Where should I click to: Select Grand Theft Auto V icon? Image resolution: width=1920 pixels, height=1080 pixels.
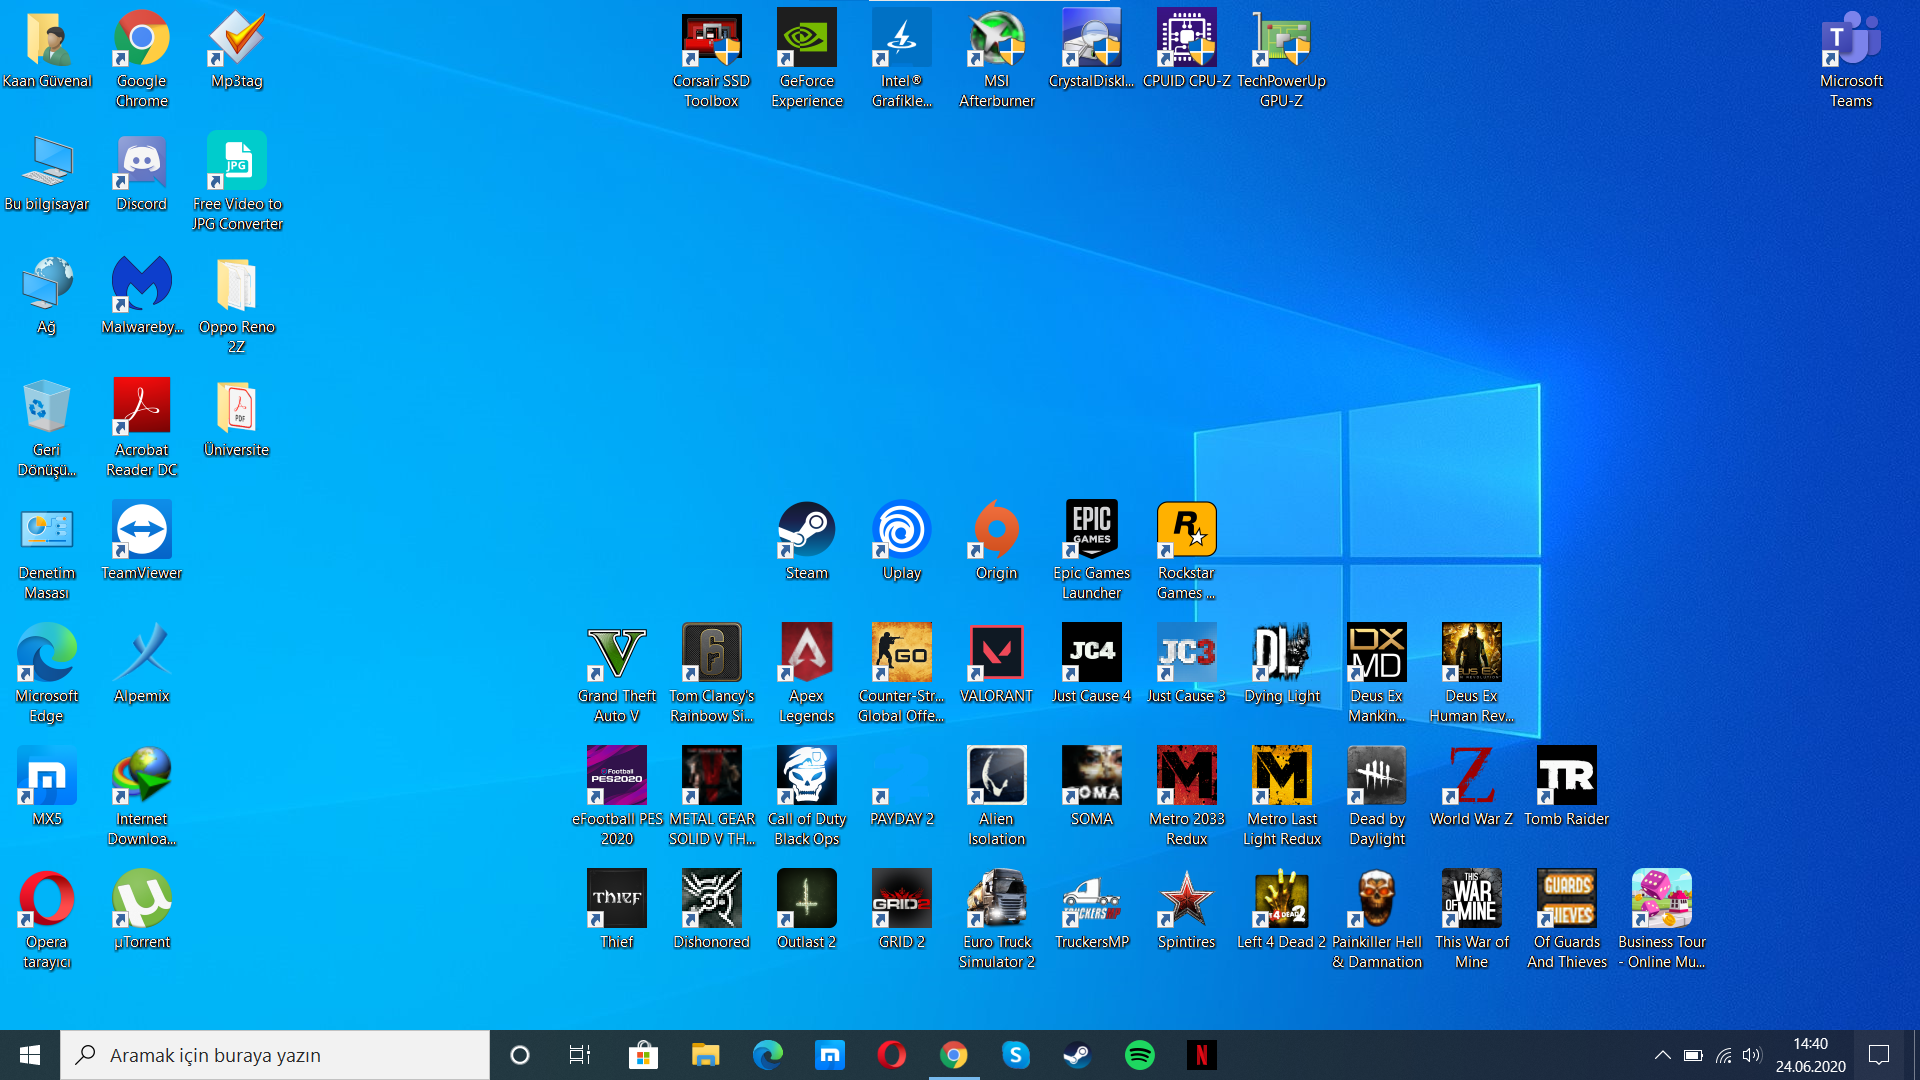pyautogui.click(x=617, y=674)
